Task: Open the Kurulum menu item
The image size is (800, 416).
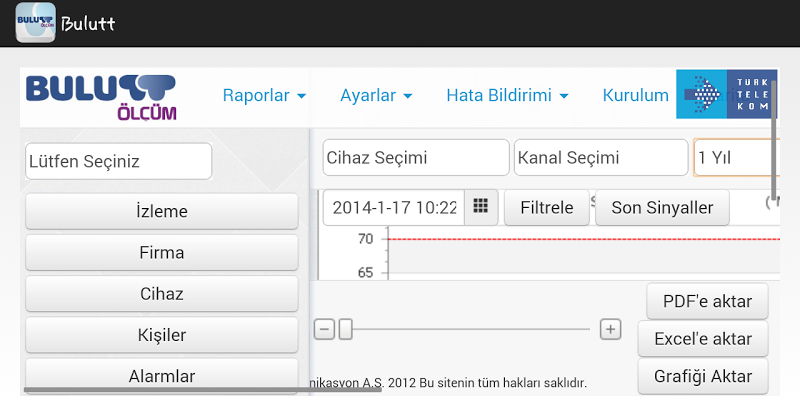Action: click(x=635, y=95)
